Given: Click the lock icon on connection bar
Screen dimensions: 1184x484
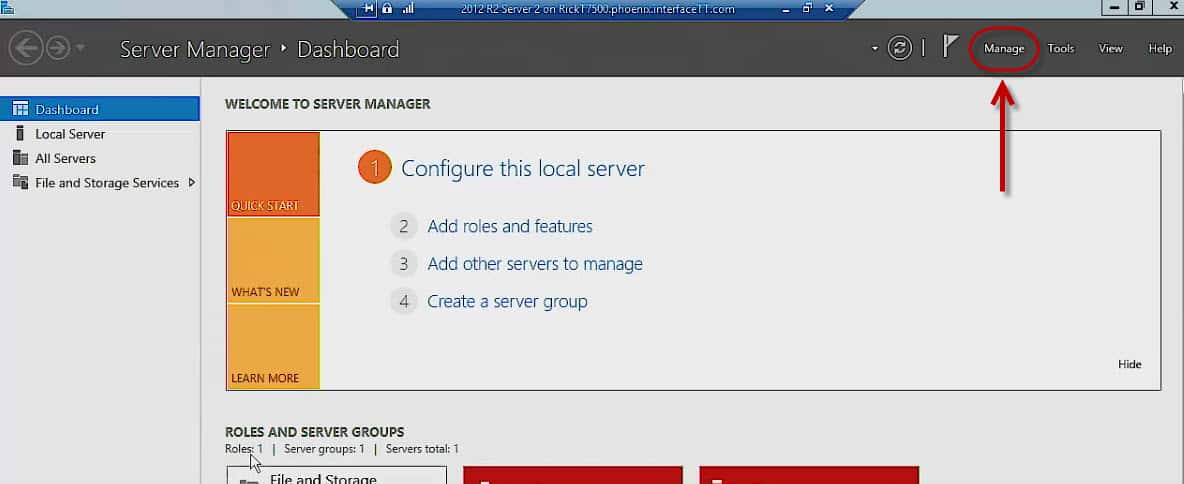Looking at the screenshot, I should point(387,8).
